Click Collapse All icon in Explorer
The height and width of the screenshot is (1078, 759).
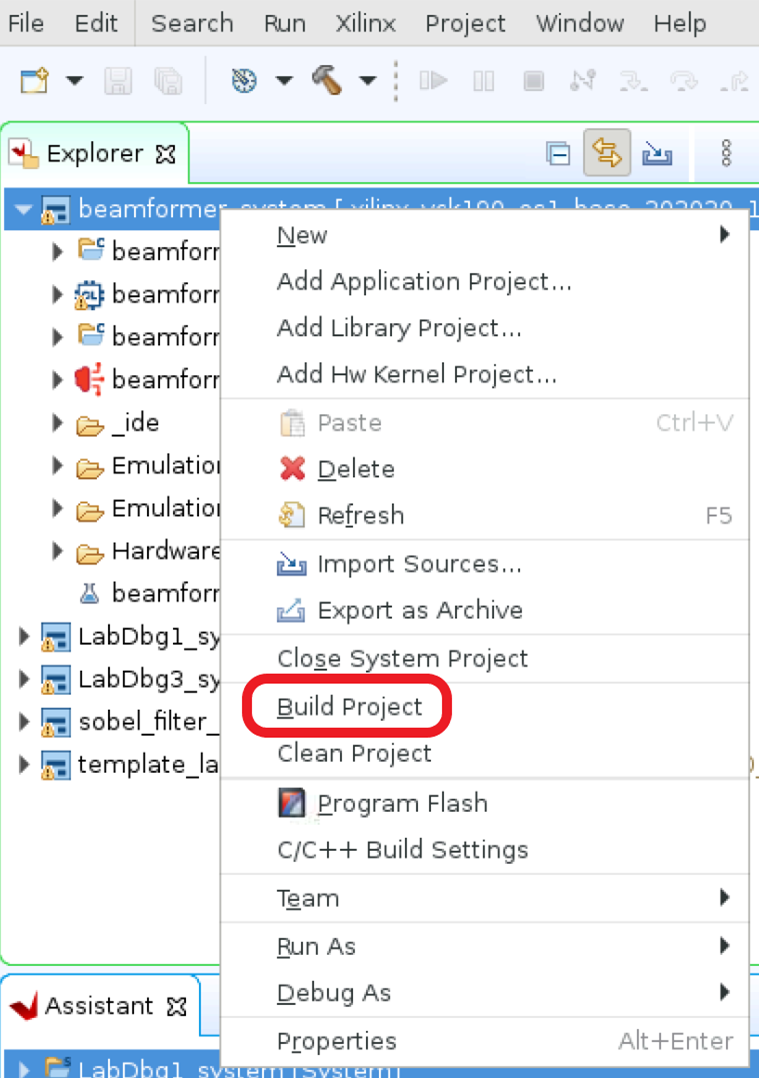click(558, 154)
